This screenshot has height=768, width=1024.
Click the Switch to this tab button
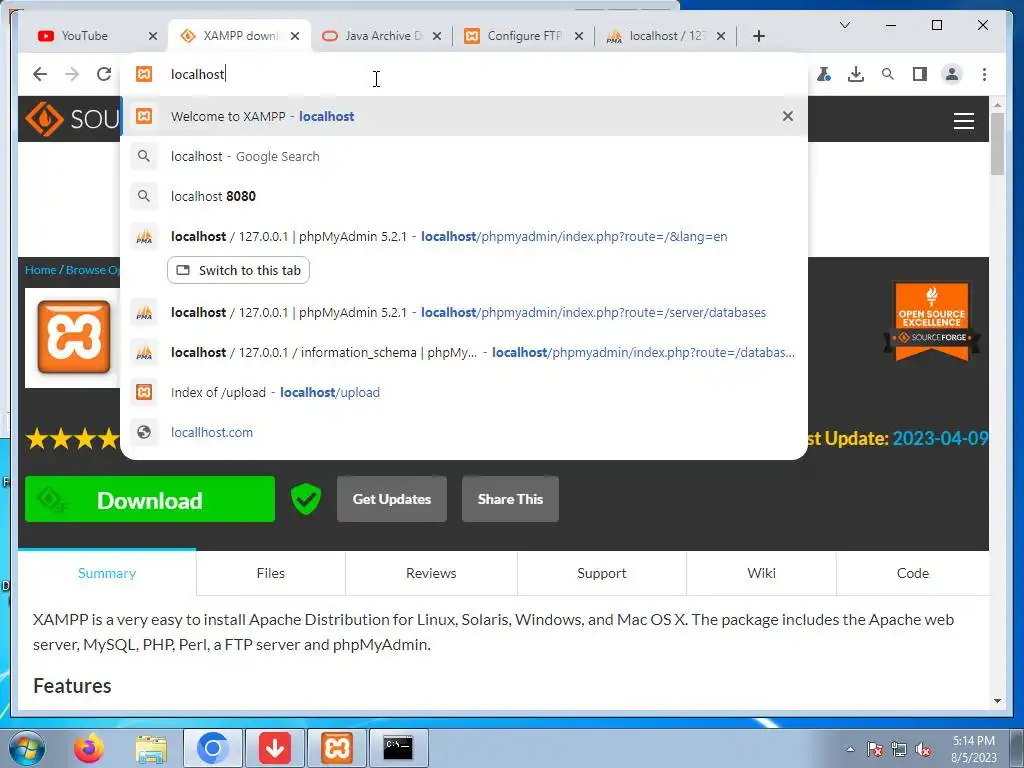[x=238, y=270]
